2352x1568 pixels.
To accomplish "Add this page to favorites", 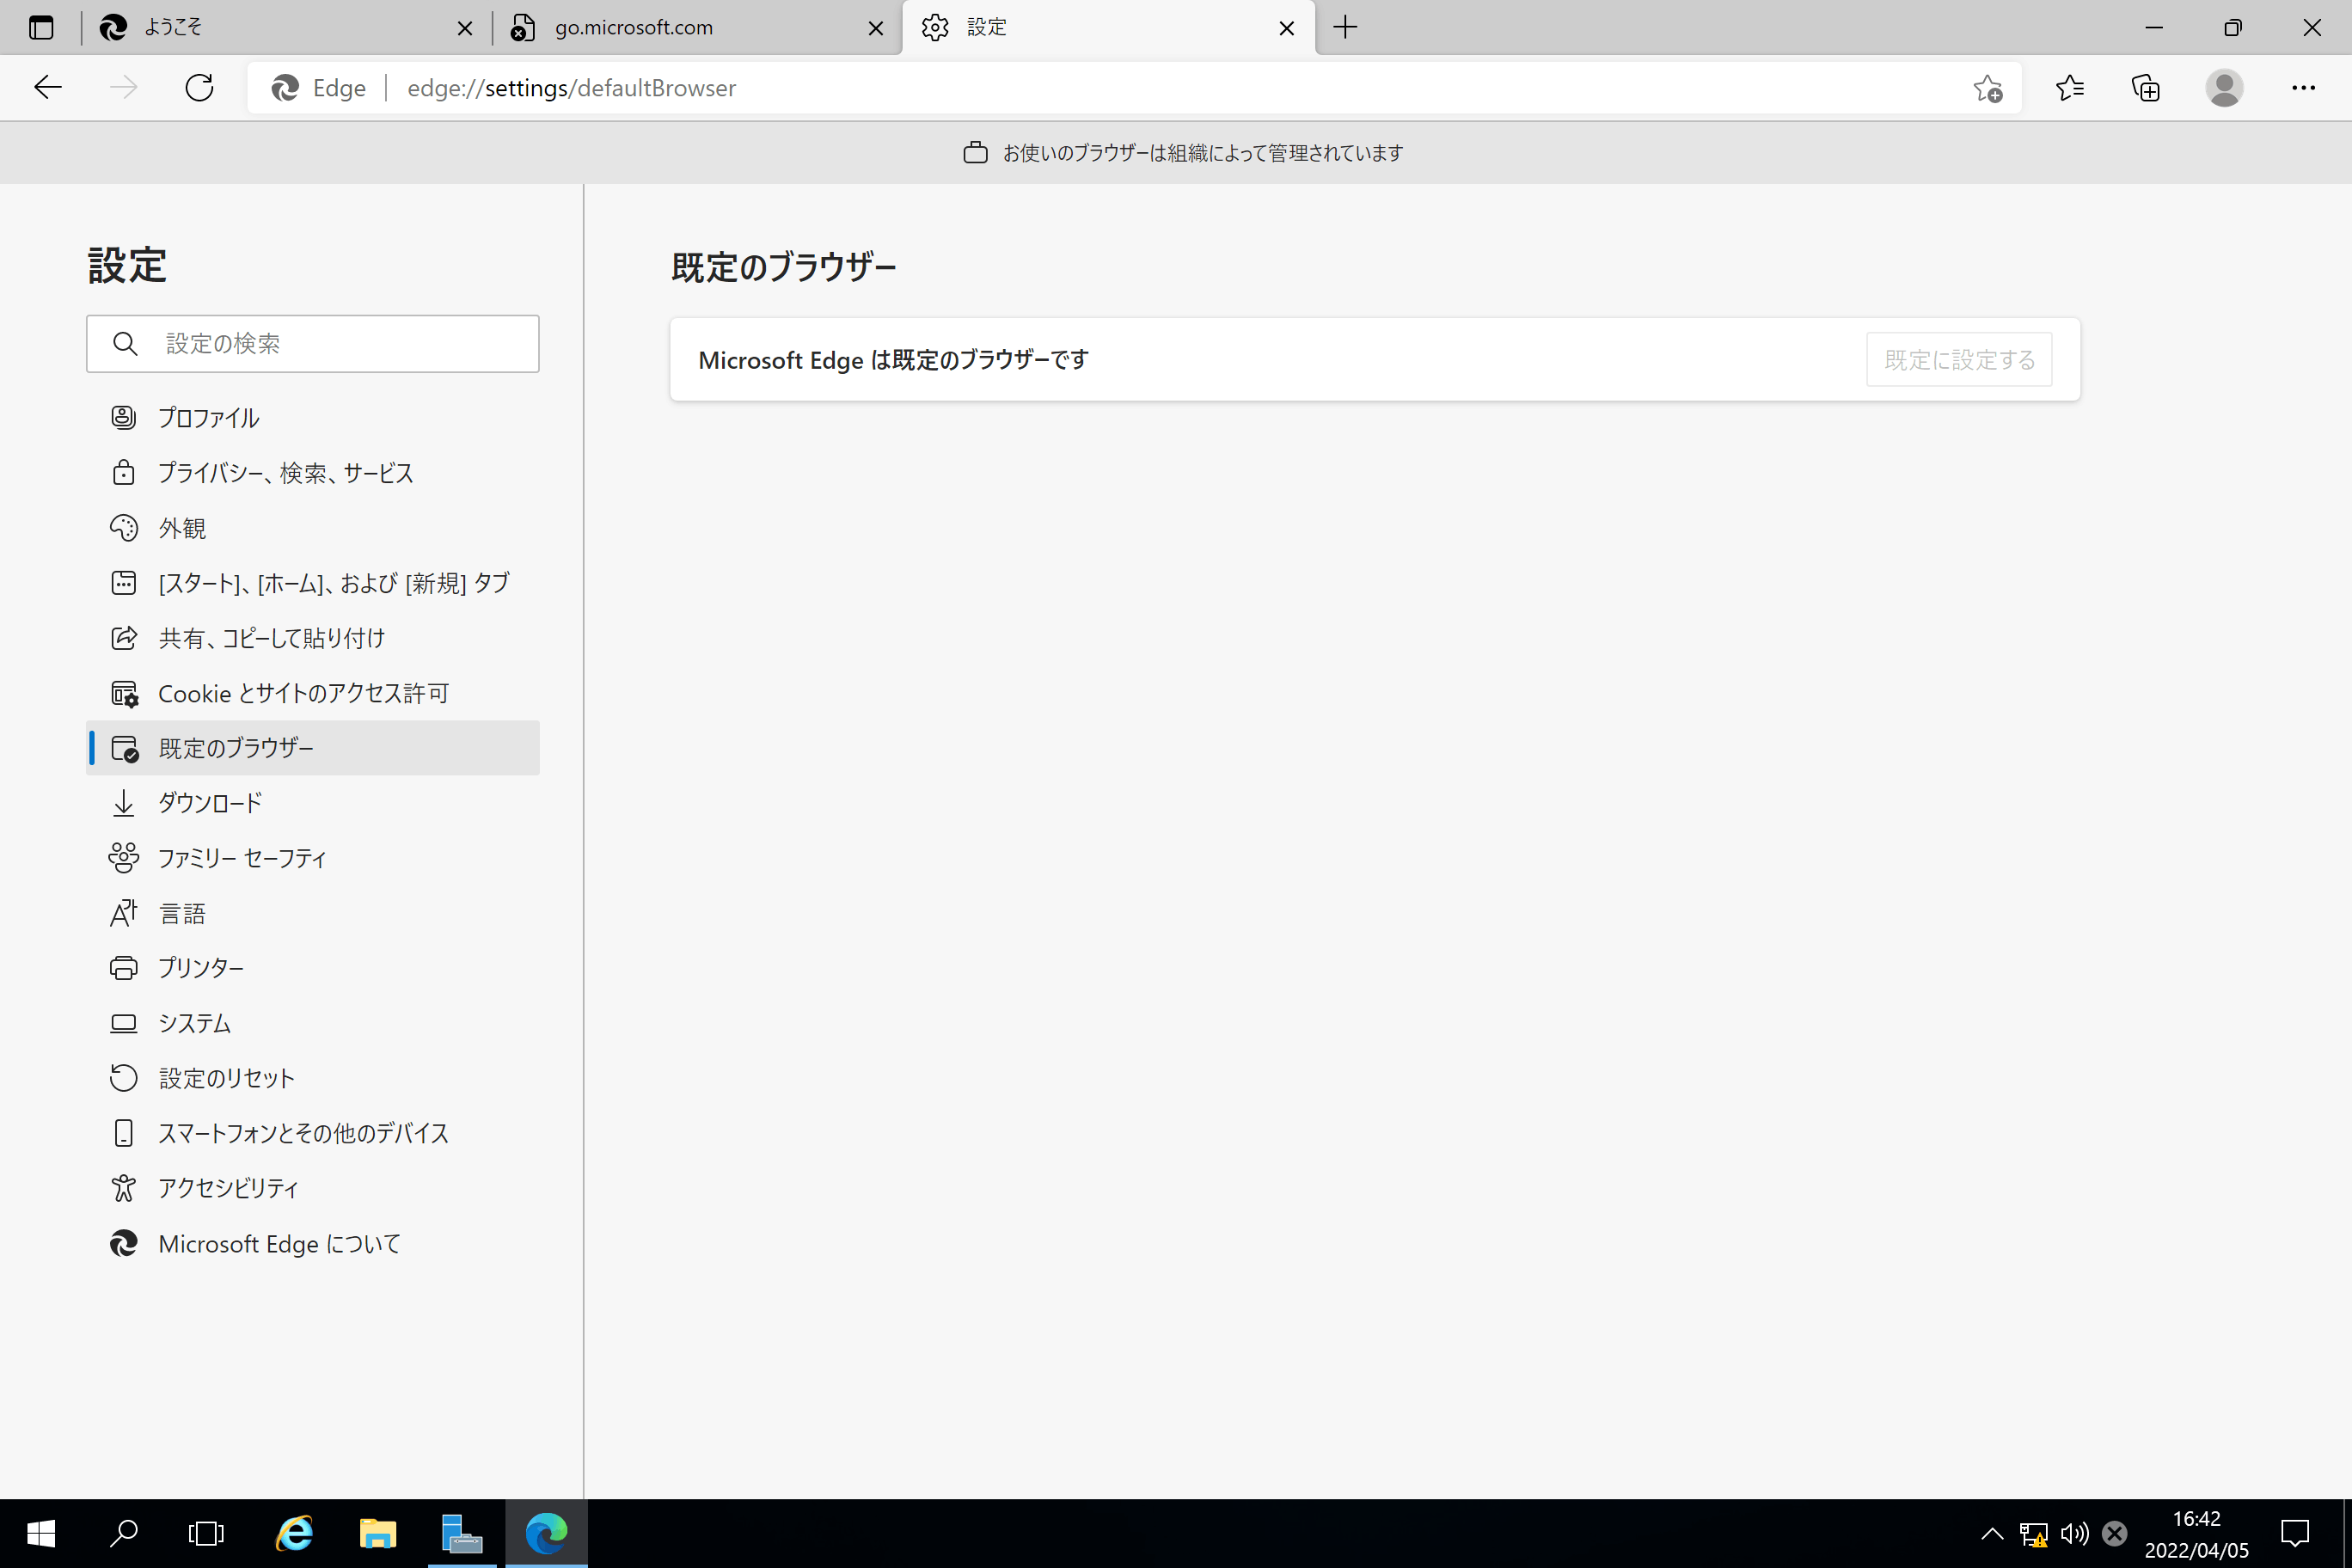I will (1987, 88).
